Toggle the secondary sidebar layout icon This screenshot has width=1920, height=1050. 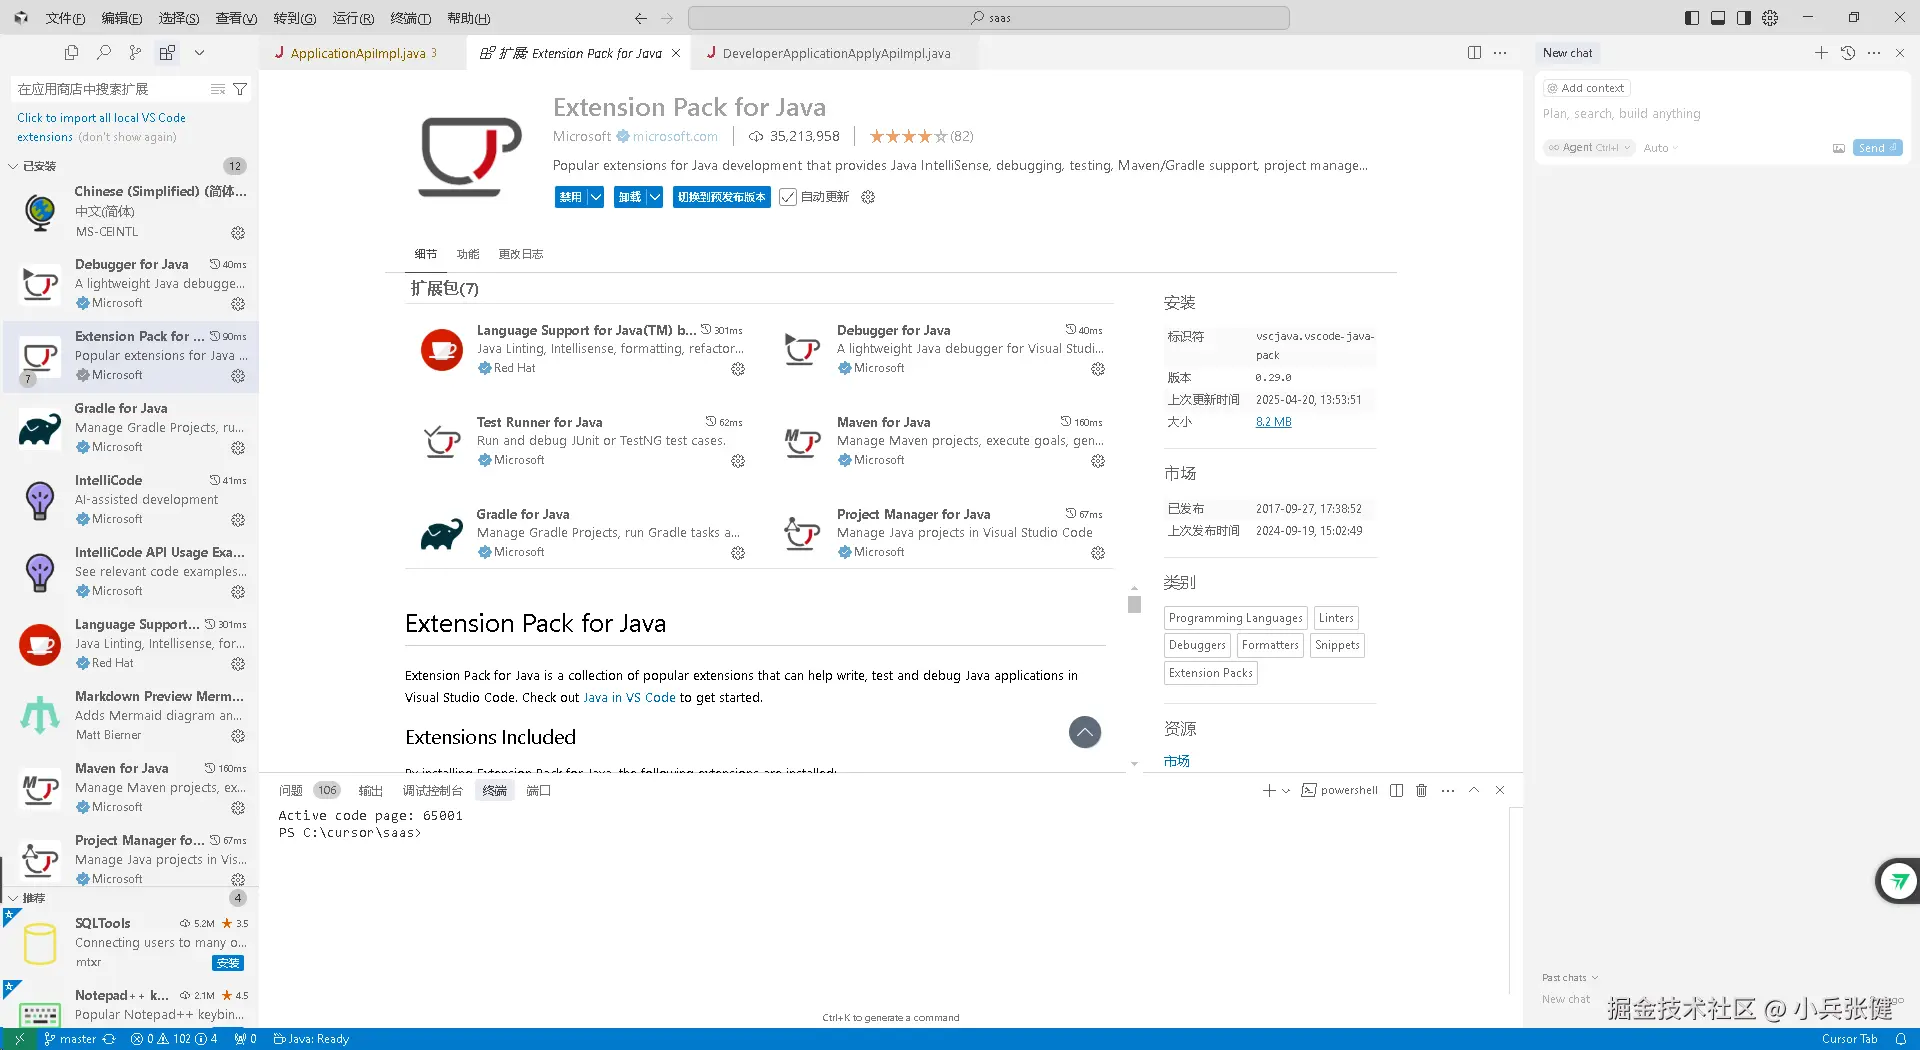coord(1744,18)
